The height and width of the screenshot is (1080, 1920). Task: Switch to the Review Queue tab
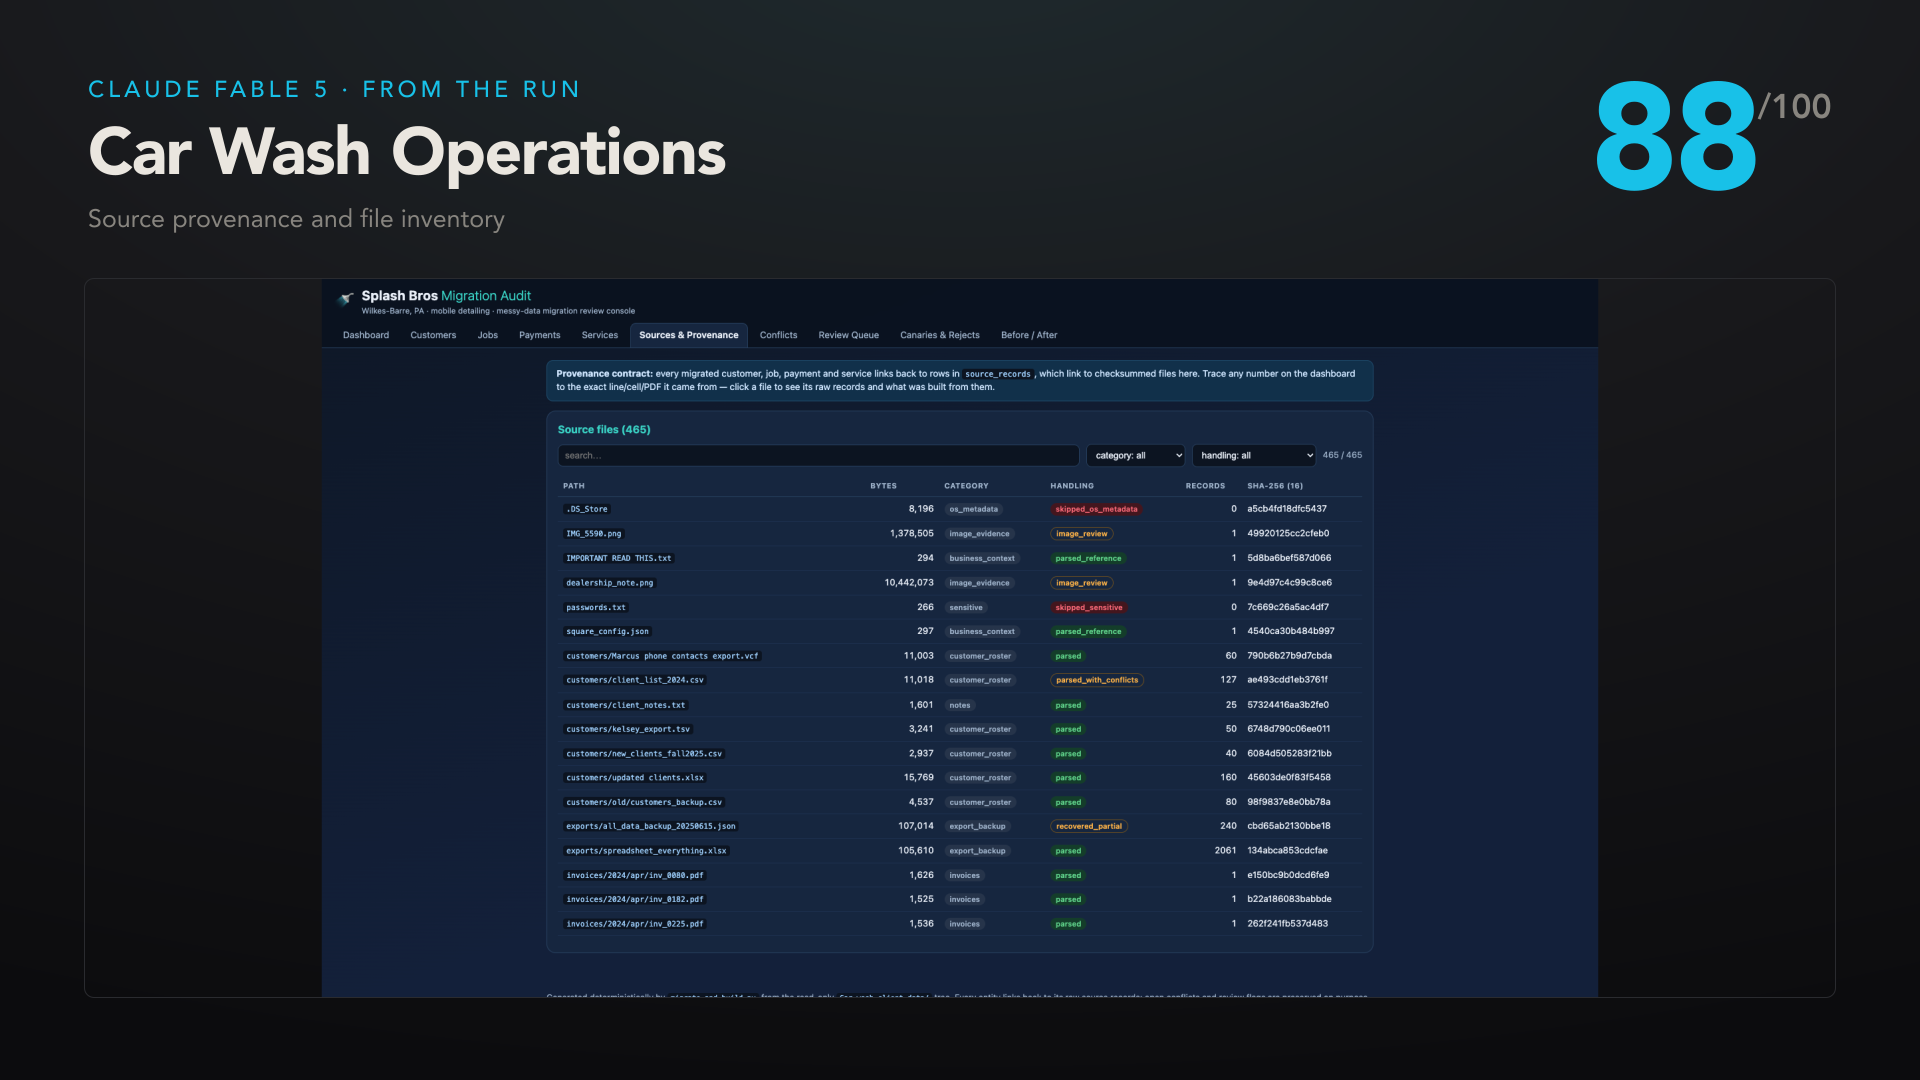pyautogui.click(x=849, y=335)
